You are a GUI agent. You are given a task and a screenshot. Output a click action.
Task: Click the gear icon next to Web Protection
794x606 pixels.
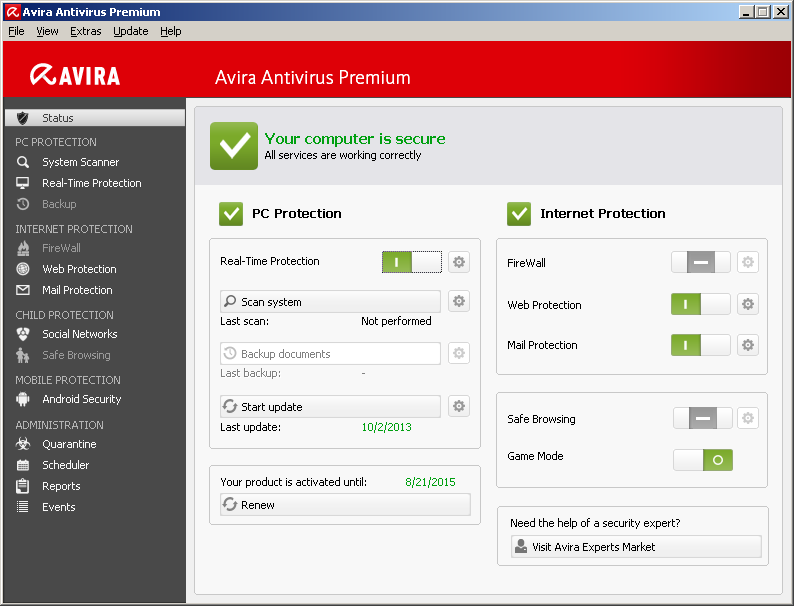[747, 304]
